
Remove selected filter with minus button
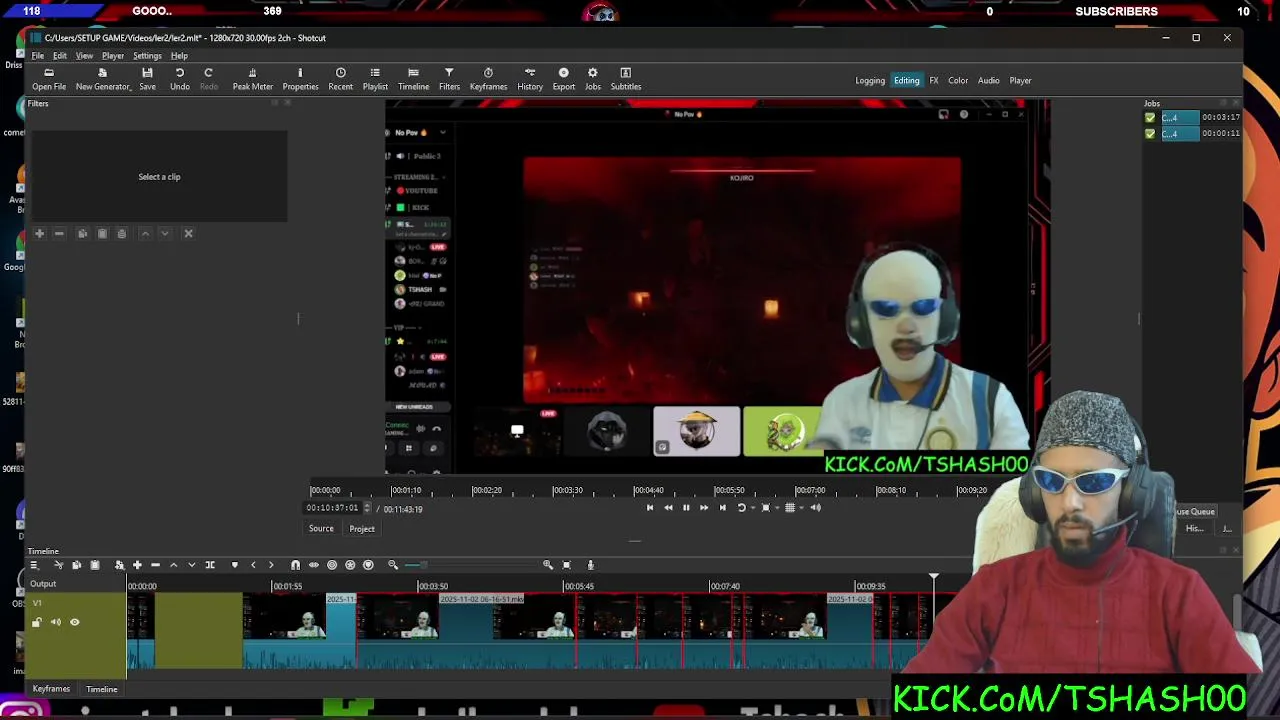pyautogui.click(x=59, y=234)
